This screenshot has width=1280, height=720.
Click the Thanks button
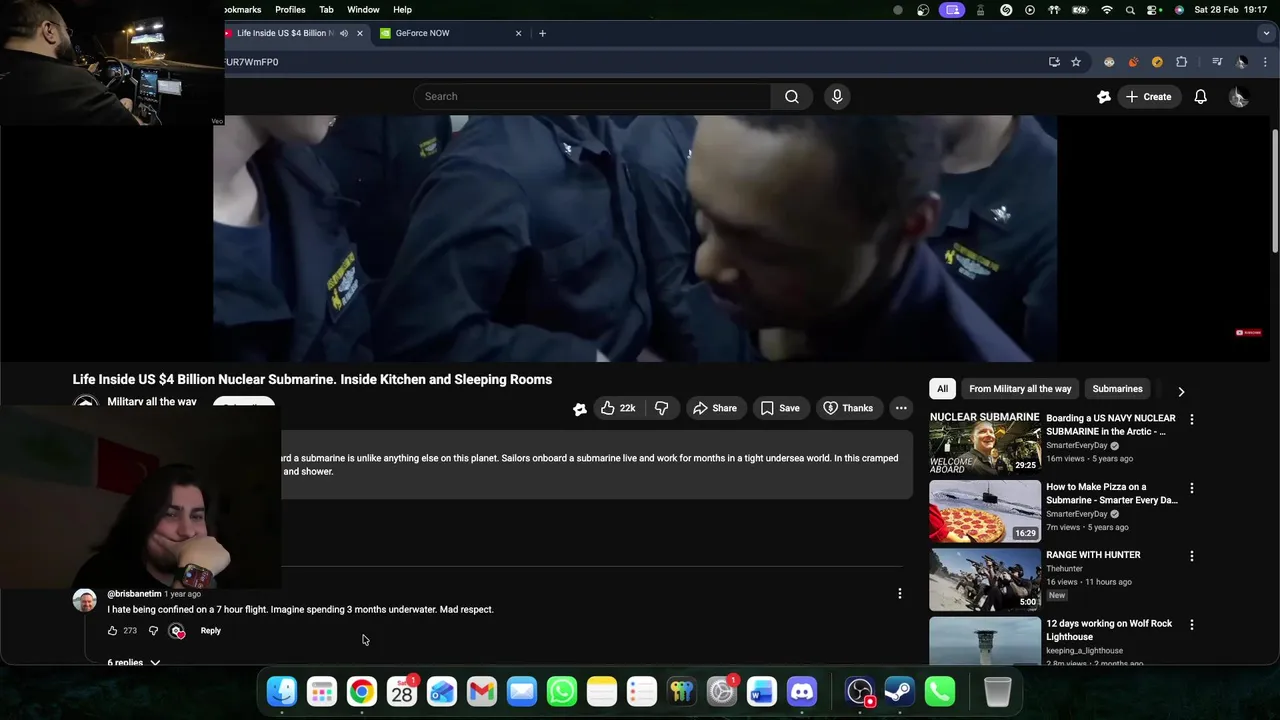point(848,408)
